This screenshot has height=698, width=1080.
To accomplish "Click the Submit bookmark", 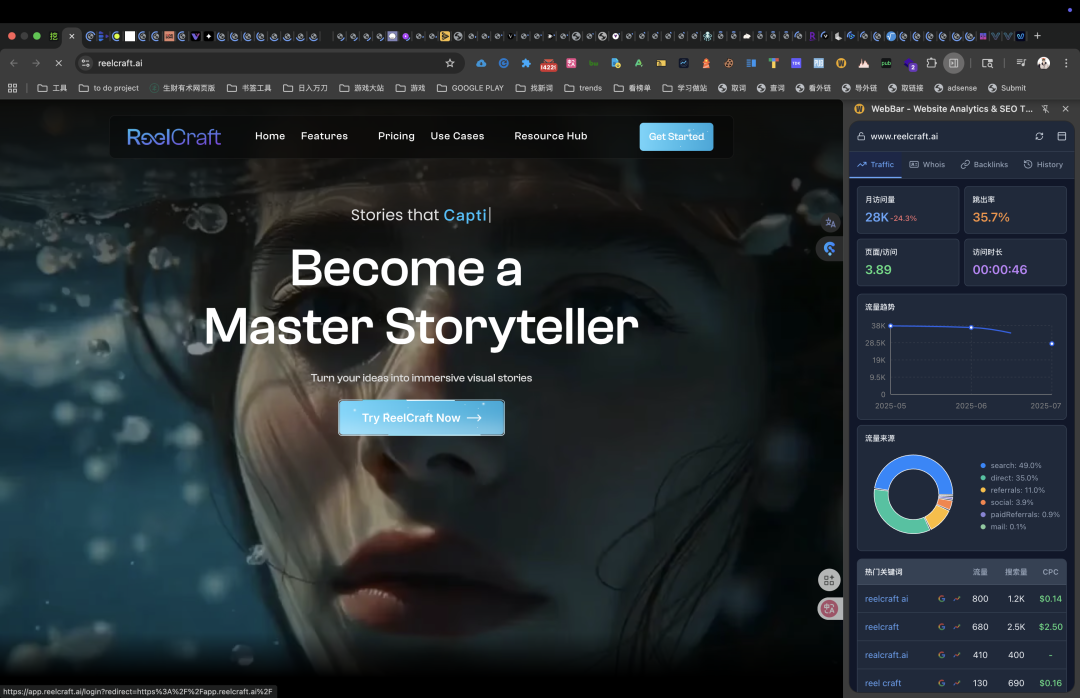I will [x=1007, y=88].
